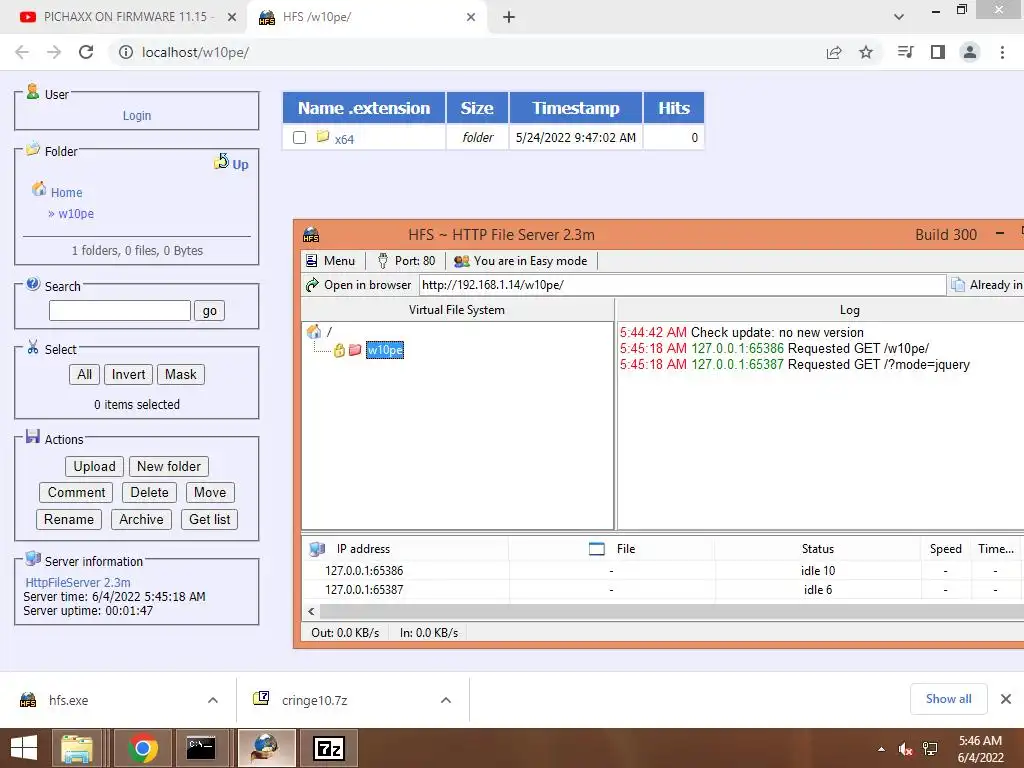This screenshot has height=768, width=1024.
Task: Click the Rename action button
Action: coord(69,519)
